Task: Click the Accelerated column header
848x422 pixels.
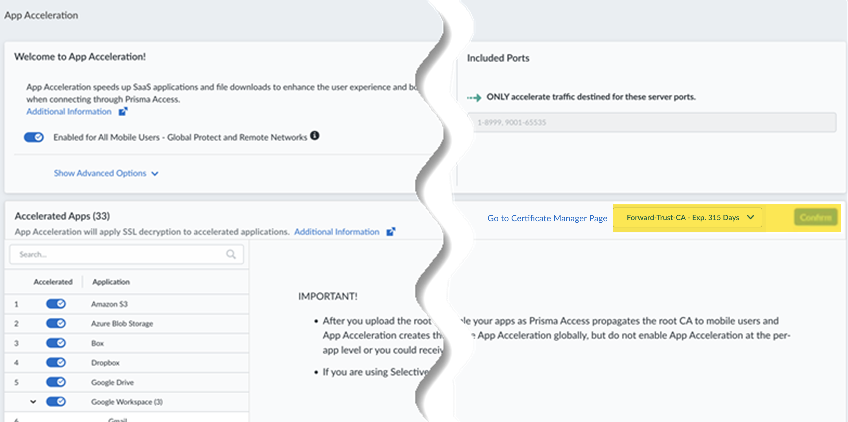Action: pyautogui.click(x=53, y=282)
